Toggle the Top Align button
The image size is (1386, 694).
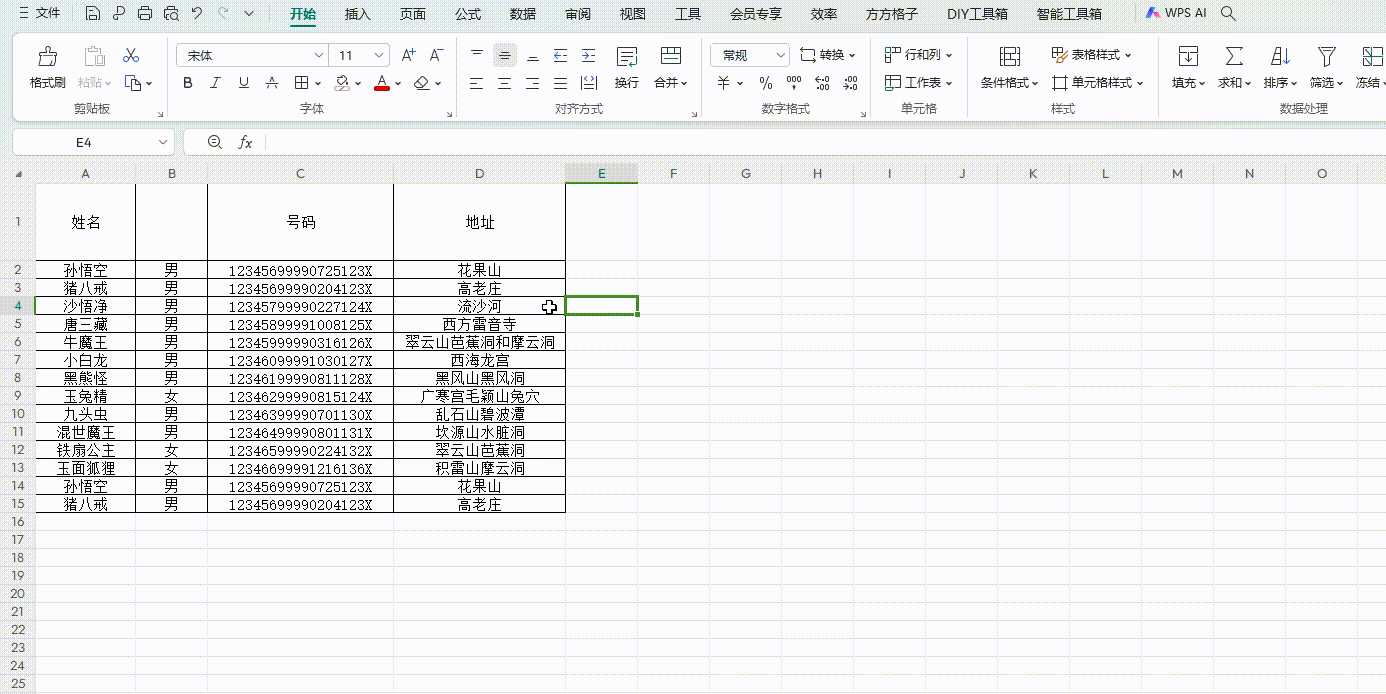pyautogui.click(x=477, y=55)
